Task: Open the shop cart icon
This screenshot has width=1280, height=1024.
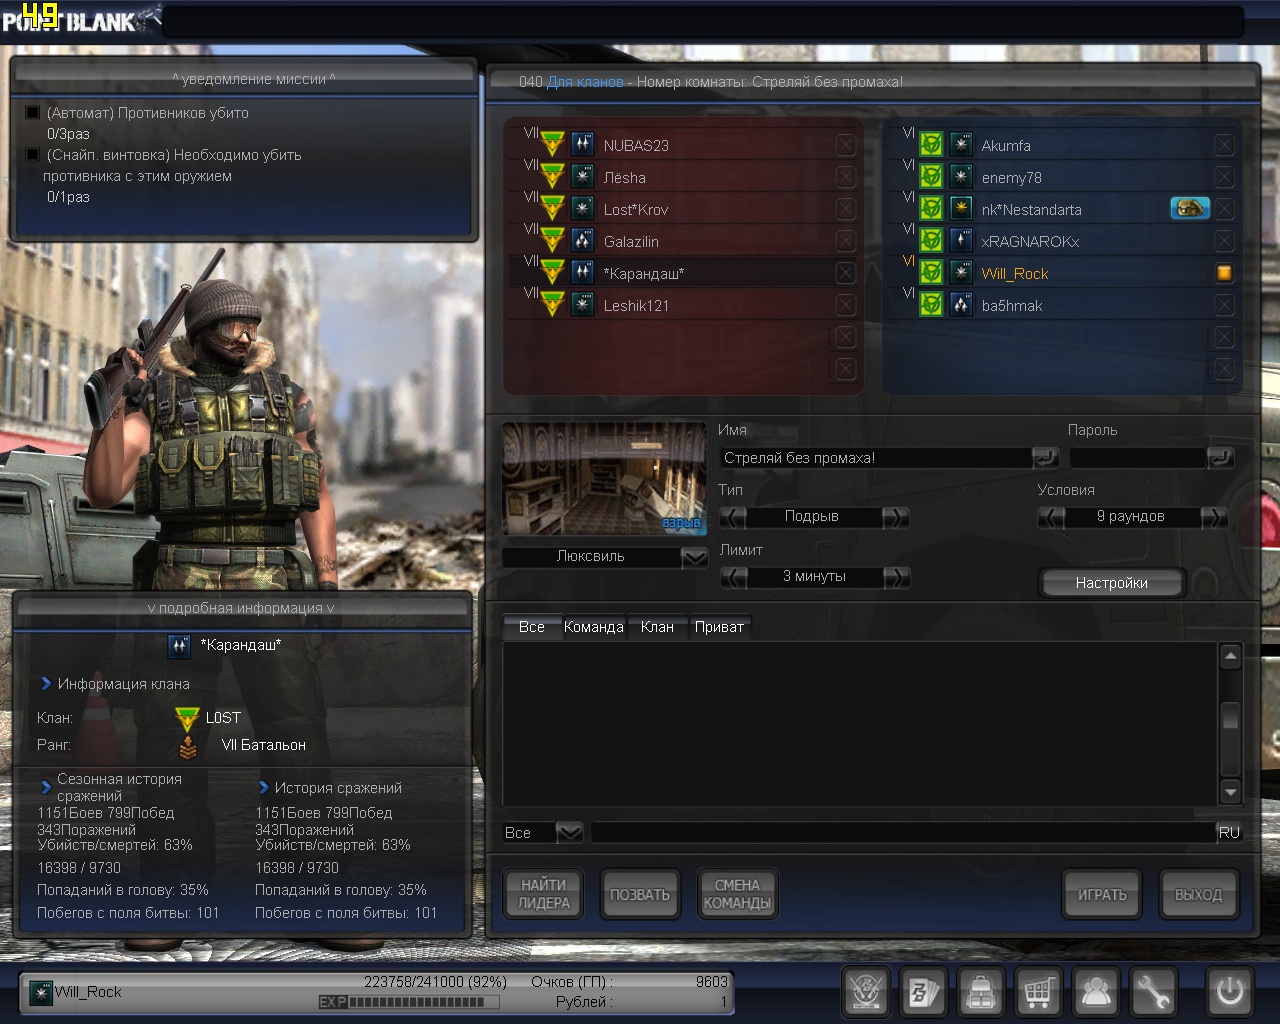Action: point(1038,992)
